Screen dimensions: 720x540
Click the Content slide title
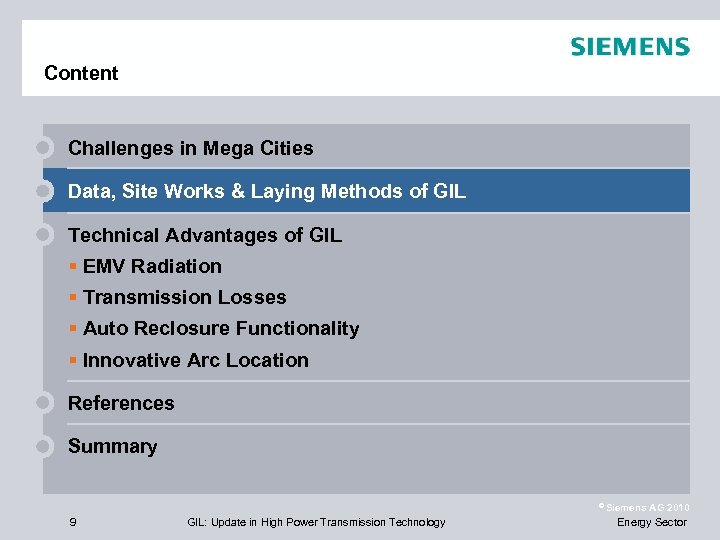coord(81,73)
